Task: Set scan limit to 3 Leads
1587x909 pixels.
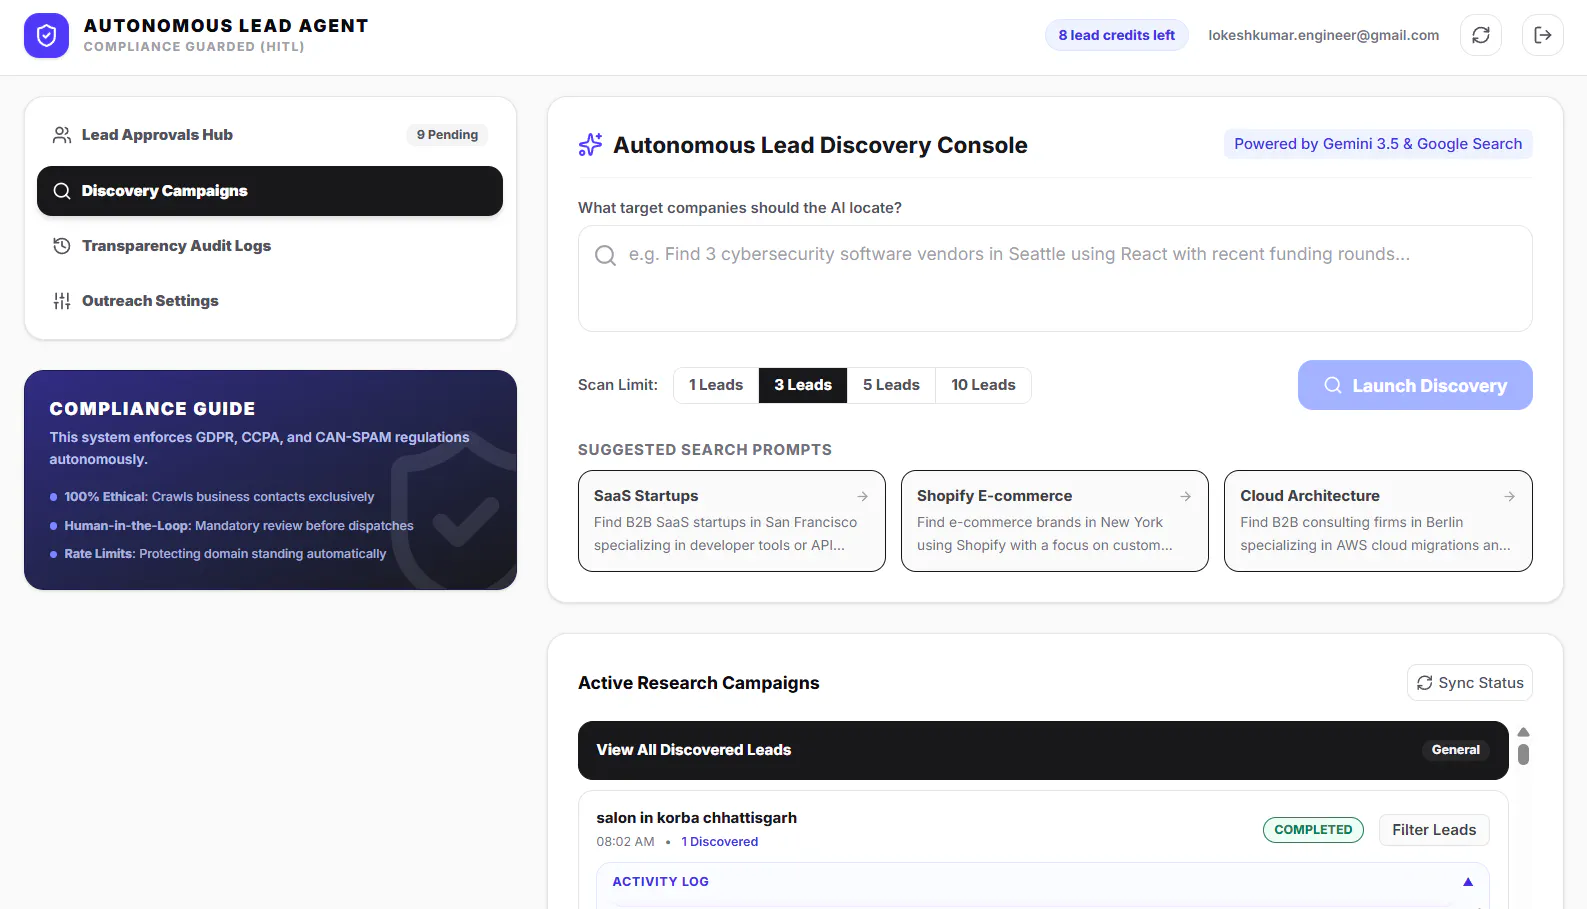Action: coord(803,385)
